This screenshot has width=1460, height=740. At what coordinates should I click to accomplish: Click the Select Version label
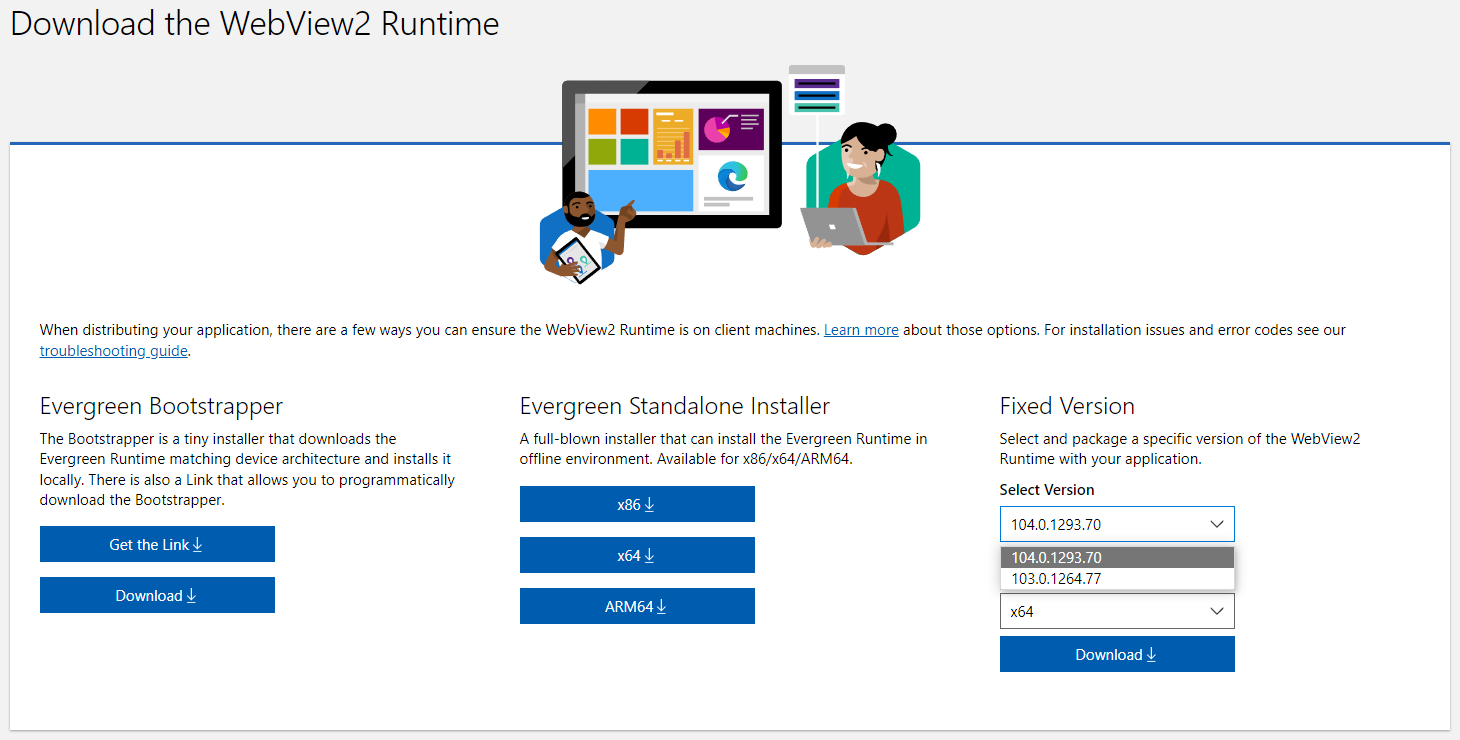[x=1047, y=490]
